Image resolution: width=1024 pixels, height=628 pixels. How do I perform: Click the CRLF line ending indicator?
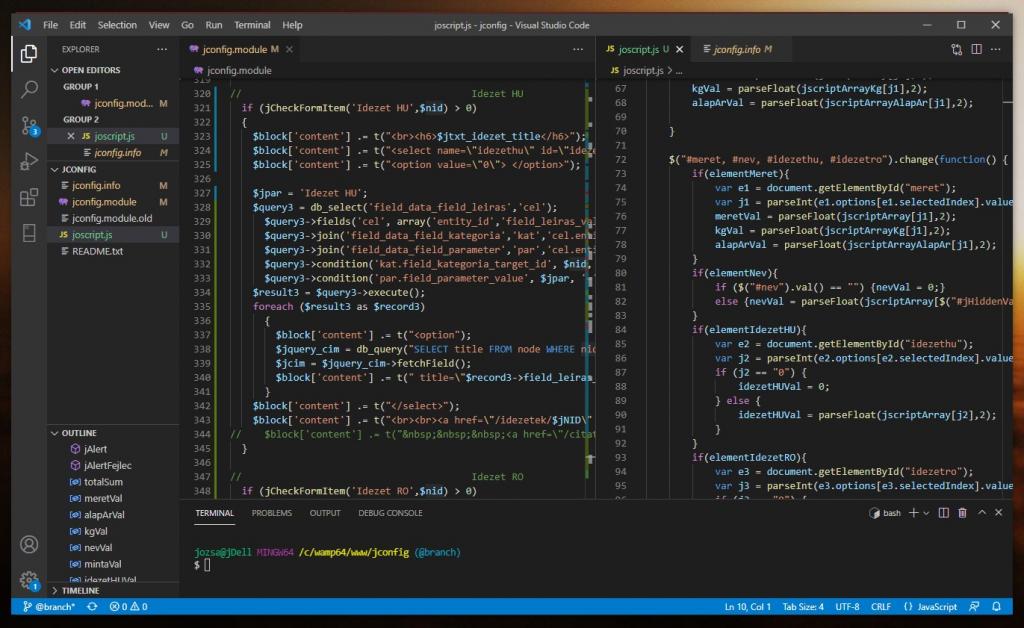[x=880, y=607]
